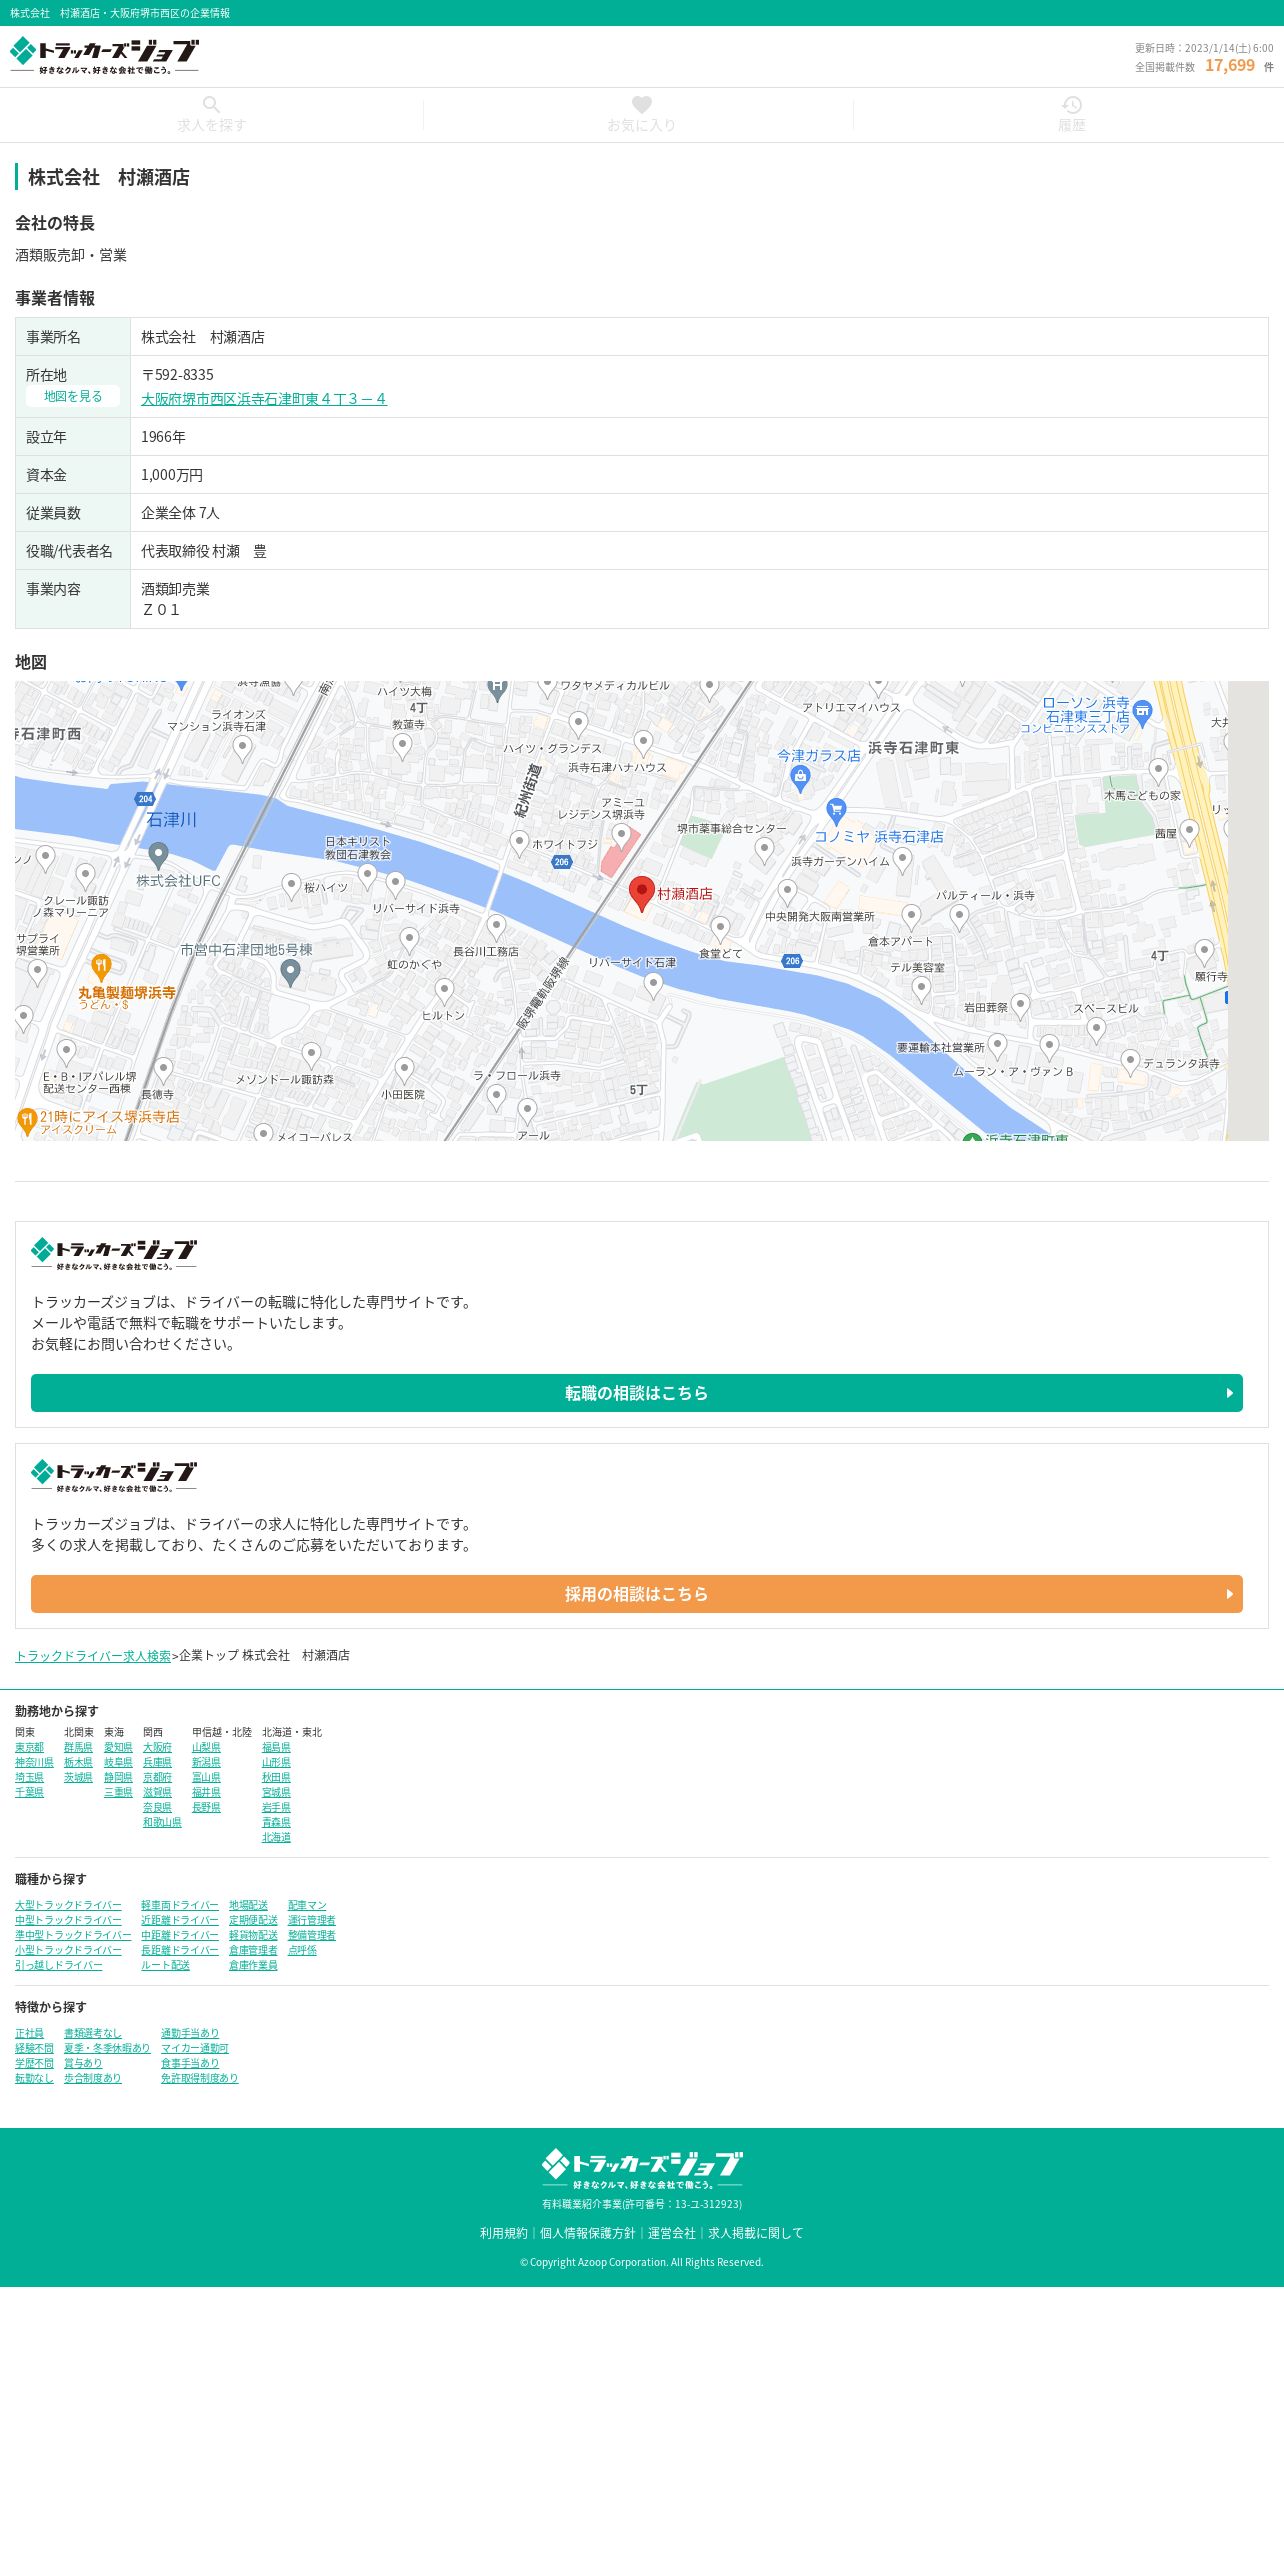1284x2568 pixels.
Task: Open 賞与あり feature link
Action: [x=83, y=2064]
